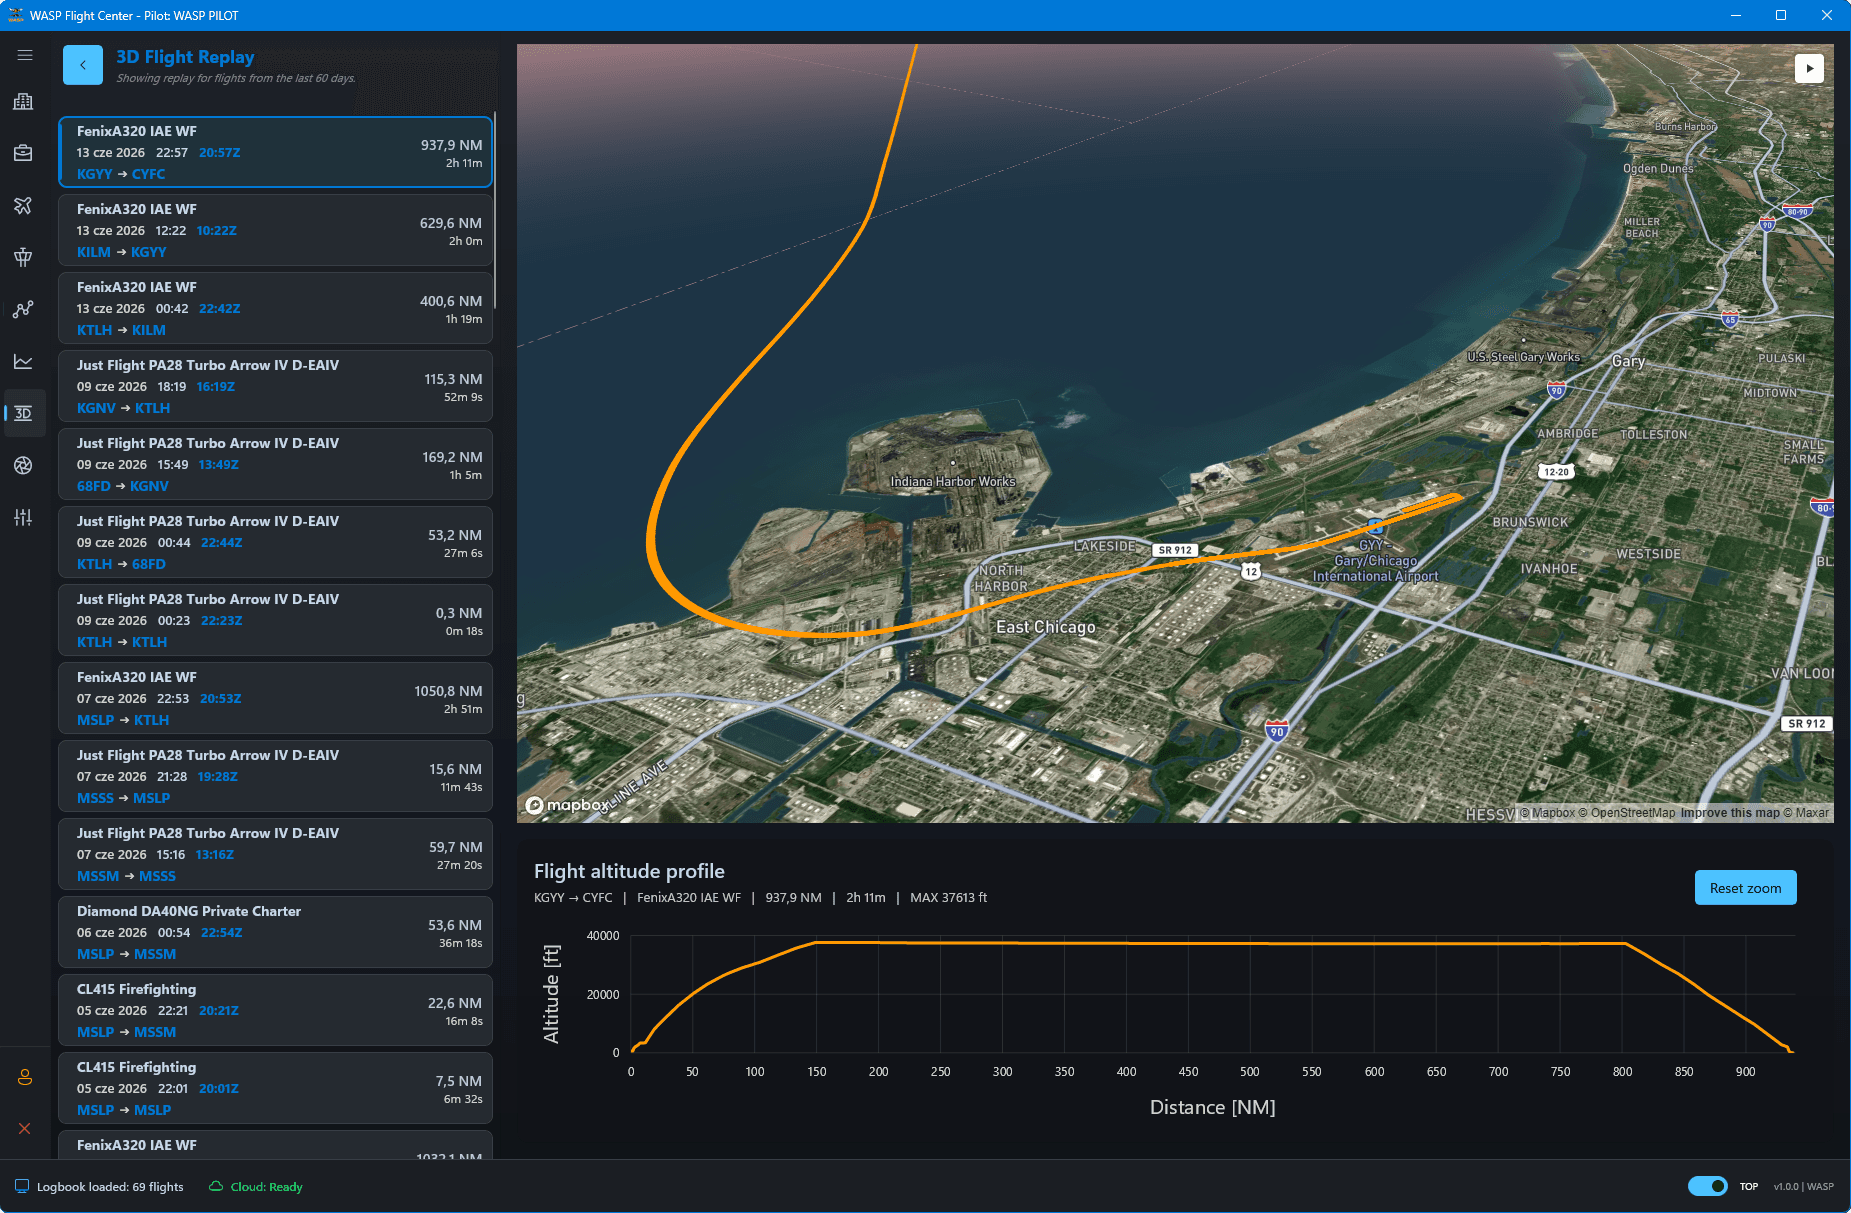Open the route nodes icon in sidebar
This screenshot has height=1213, width=1851.
[23, 309]
